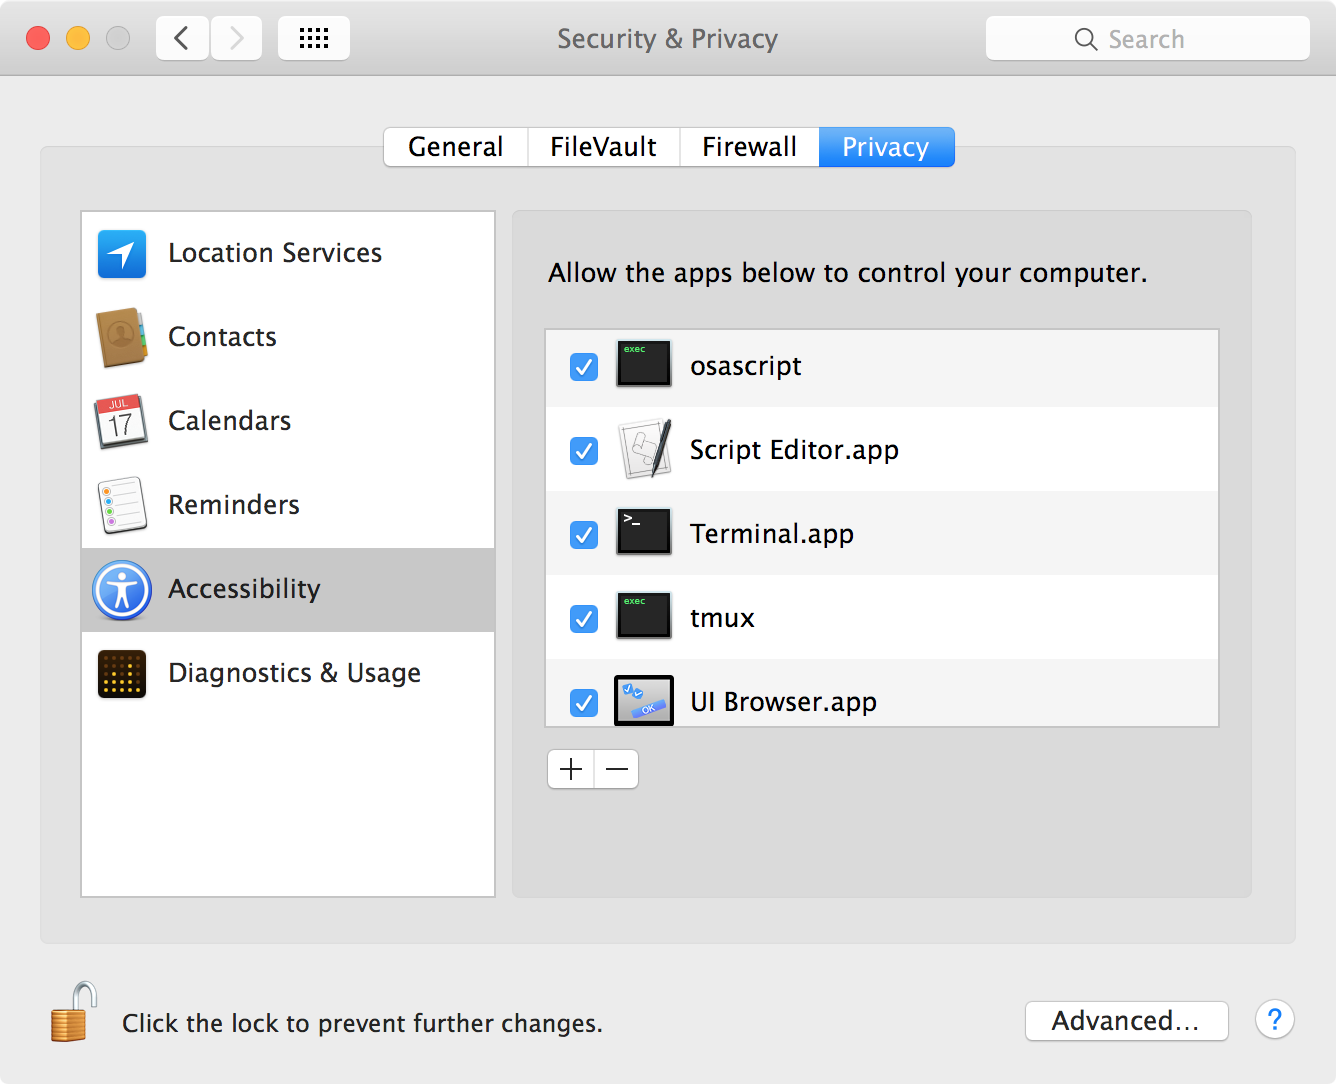Uncheck the tmux checkbox
Viewport: 1336px width, 1084px height.
click(x=584, y=619)
